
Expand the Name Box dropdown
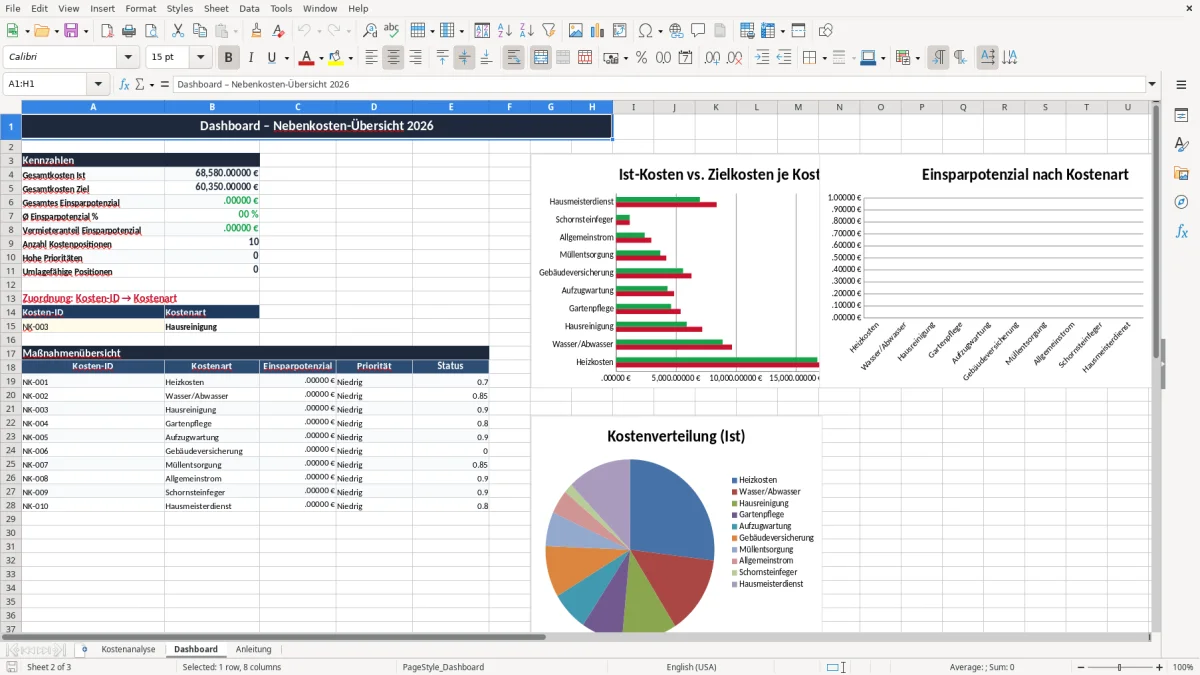pyautogui.click(x=98, y=84)
